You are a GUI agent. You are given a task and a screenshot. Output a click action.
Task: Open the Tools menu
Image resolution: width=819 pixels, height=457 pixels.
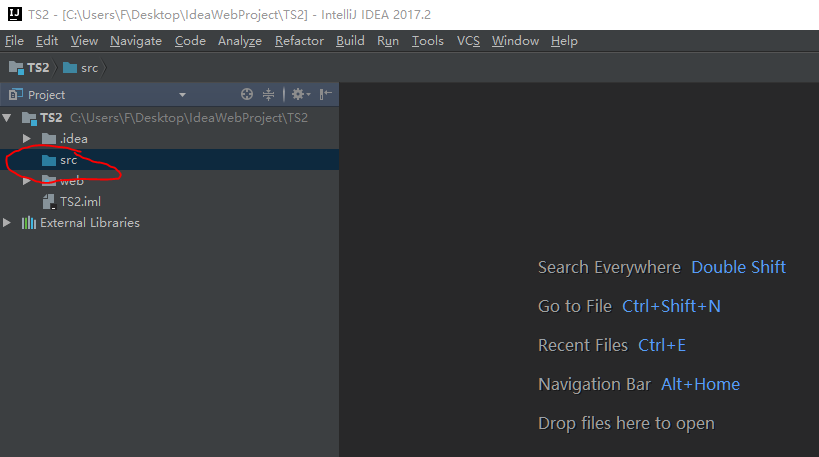427,41
